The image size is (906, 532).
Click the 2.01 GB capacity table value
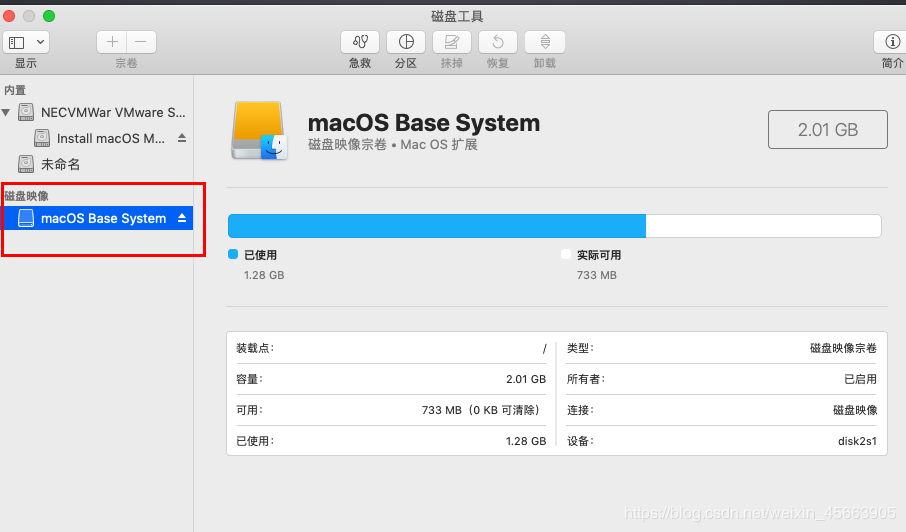pyautogui.click(x=526, y=379)
